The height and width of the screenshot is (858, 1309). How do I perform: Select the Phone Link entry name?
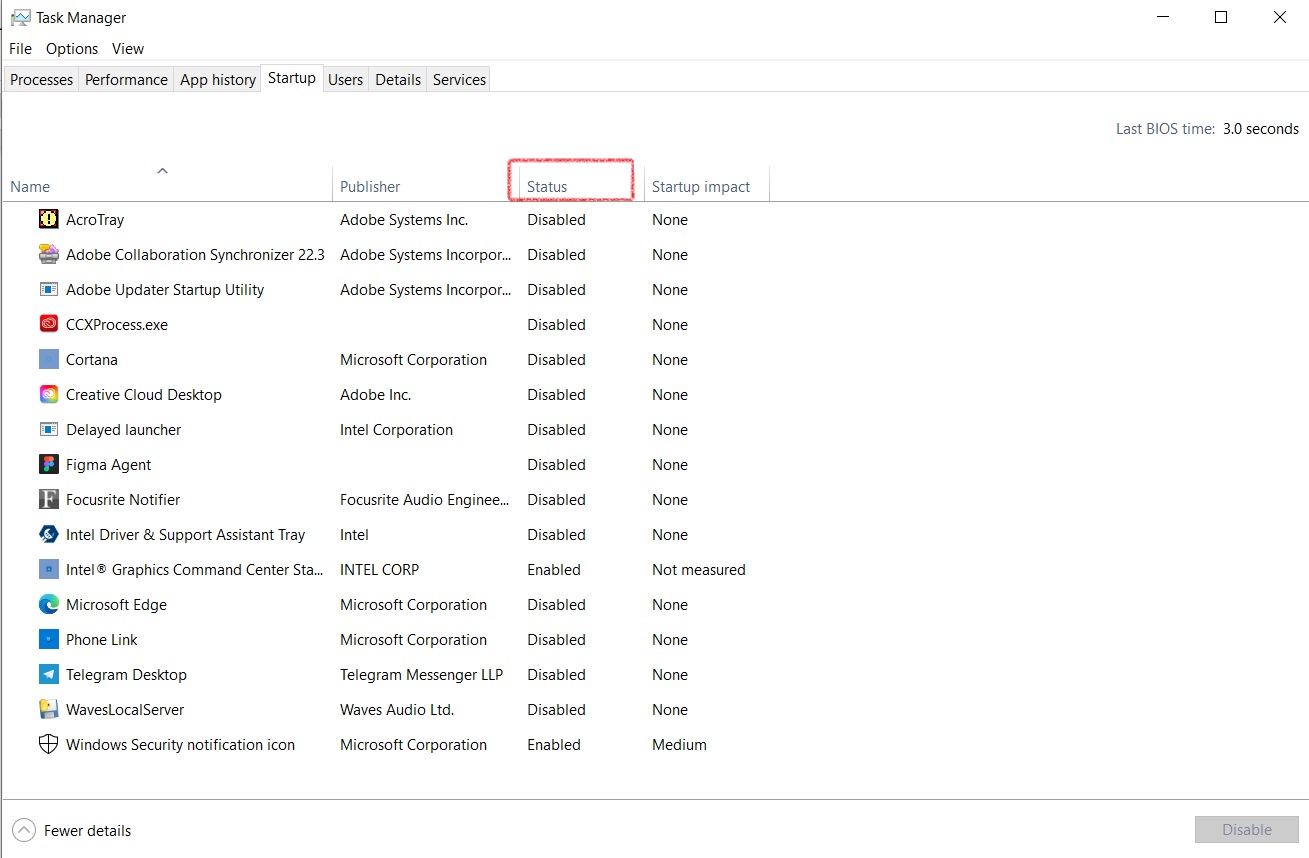[102, 639]
